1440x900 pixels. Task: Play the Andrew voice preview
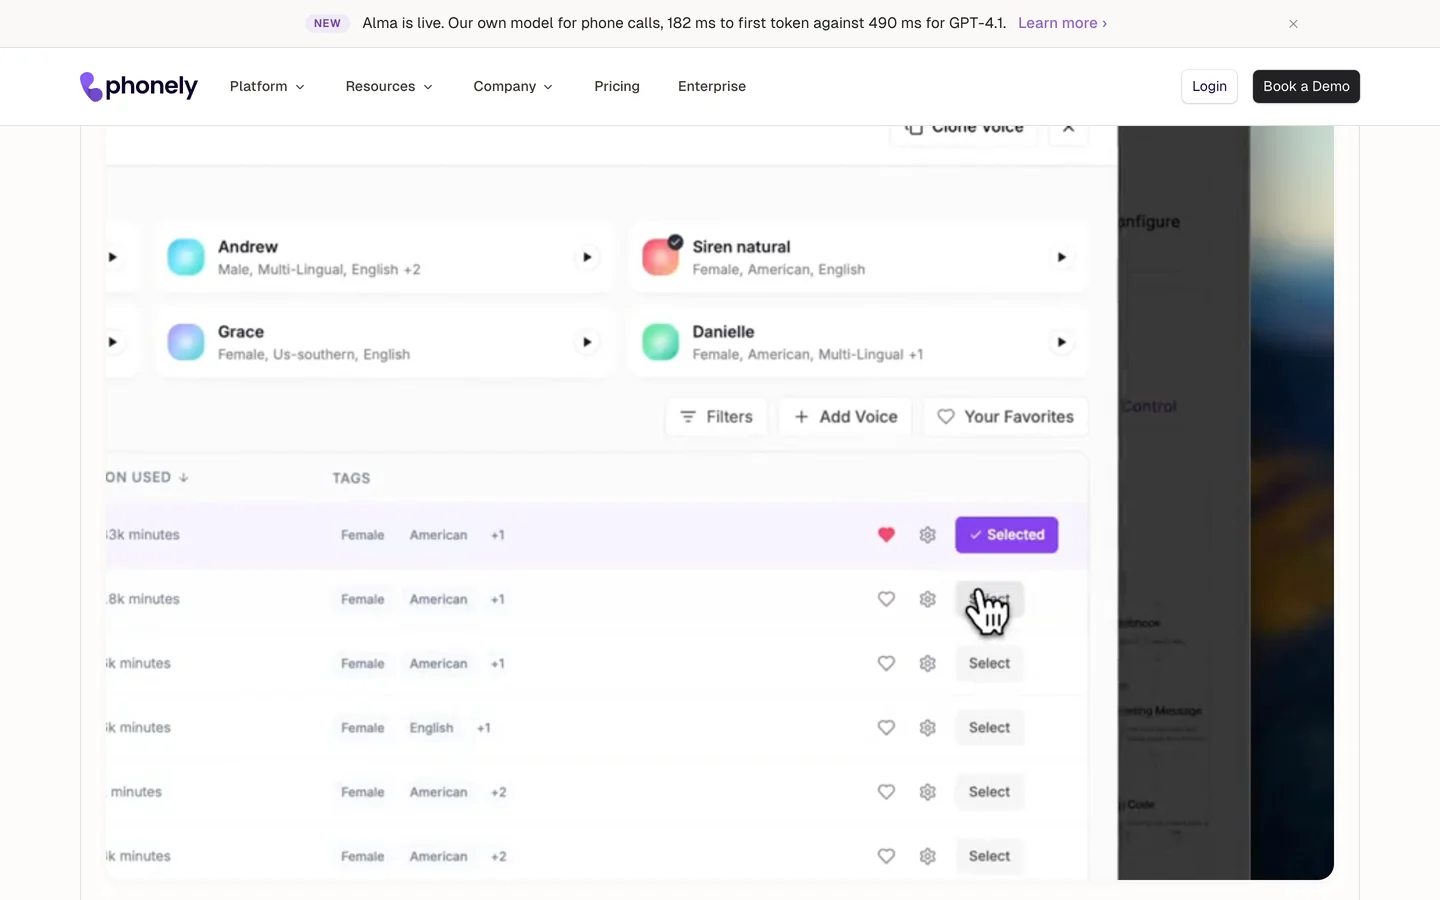pos(587,257)
